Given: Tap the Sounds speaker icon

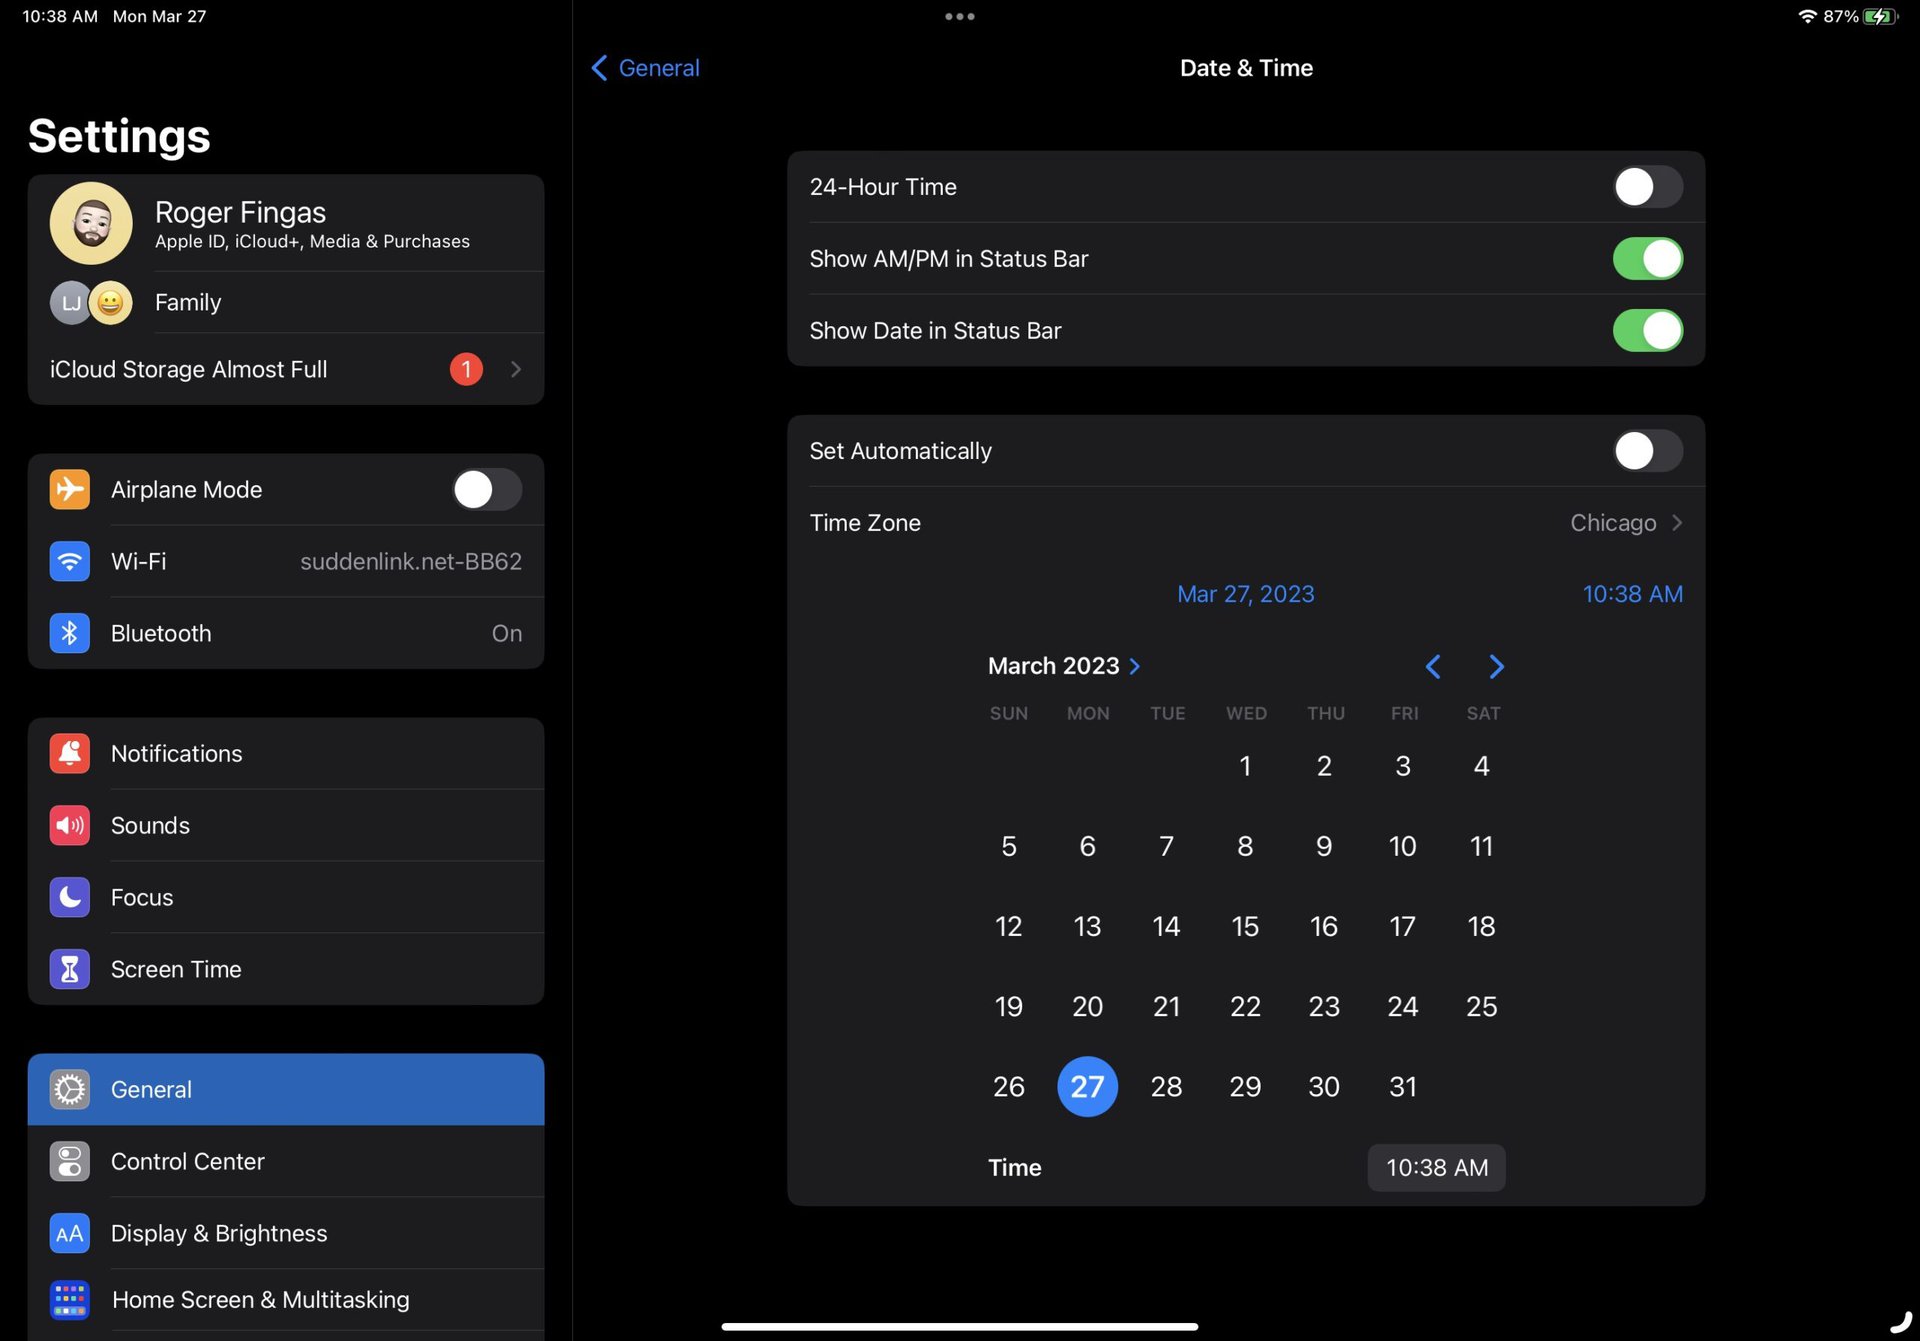Looking at the screenshot, I should tap(69, 825).
